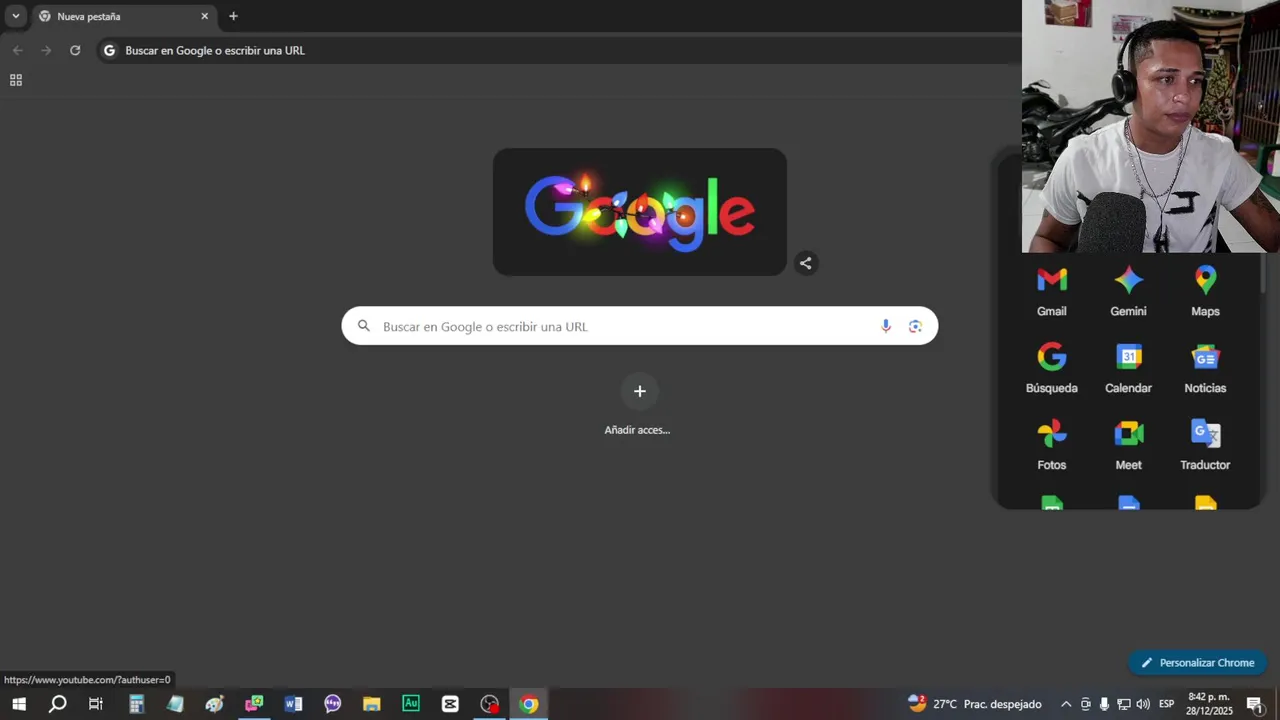Viewport: 1280px width, 720px height.
Task: Open the Windows Start menu
Action: [19, 704]
